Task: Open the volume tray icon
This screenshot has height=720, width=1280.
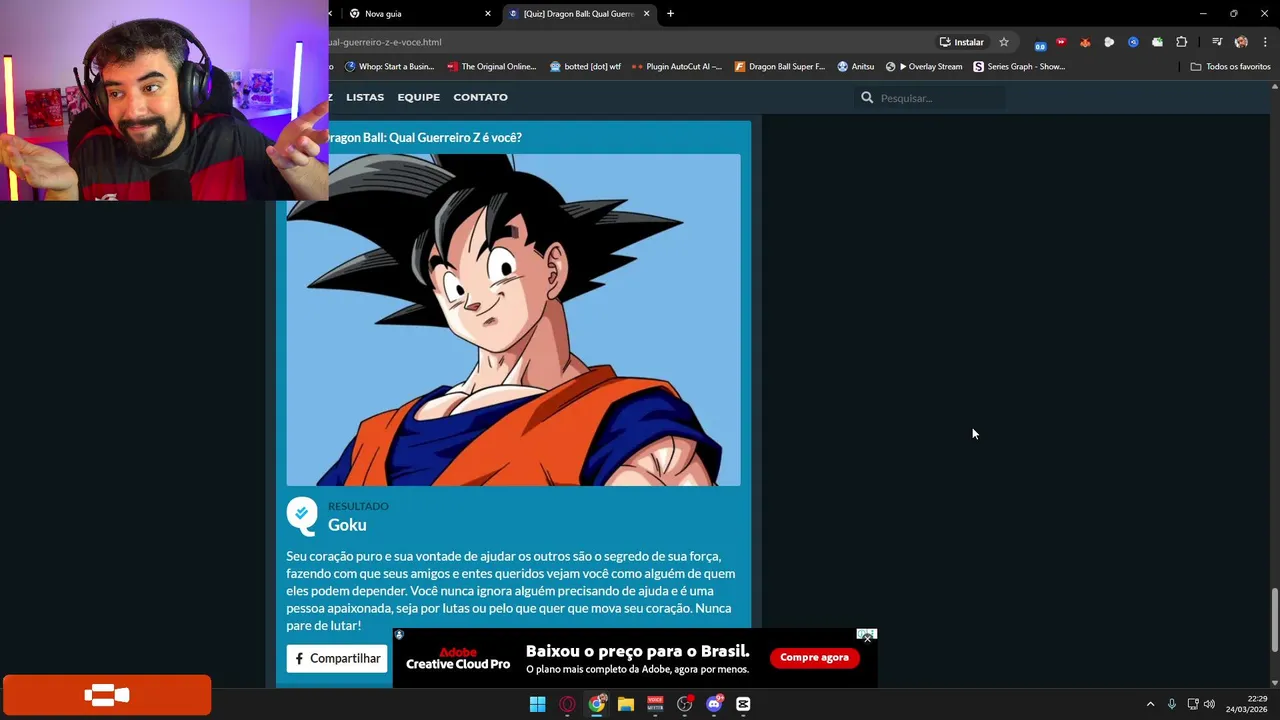Action: tap(1209, 704)
